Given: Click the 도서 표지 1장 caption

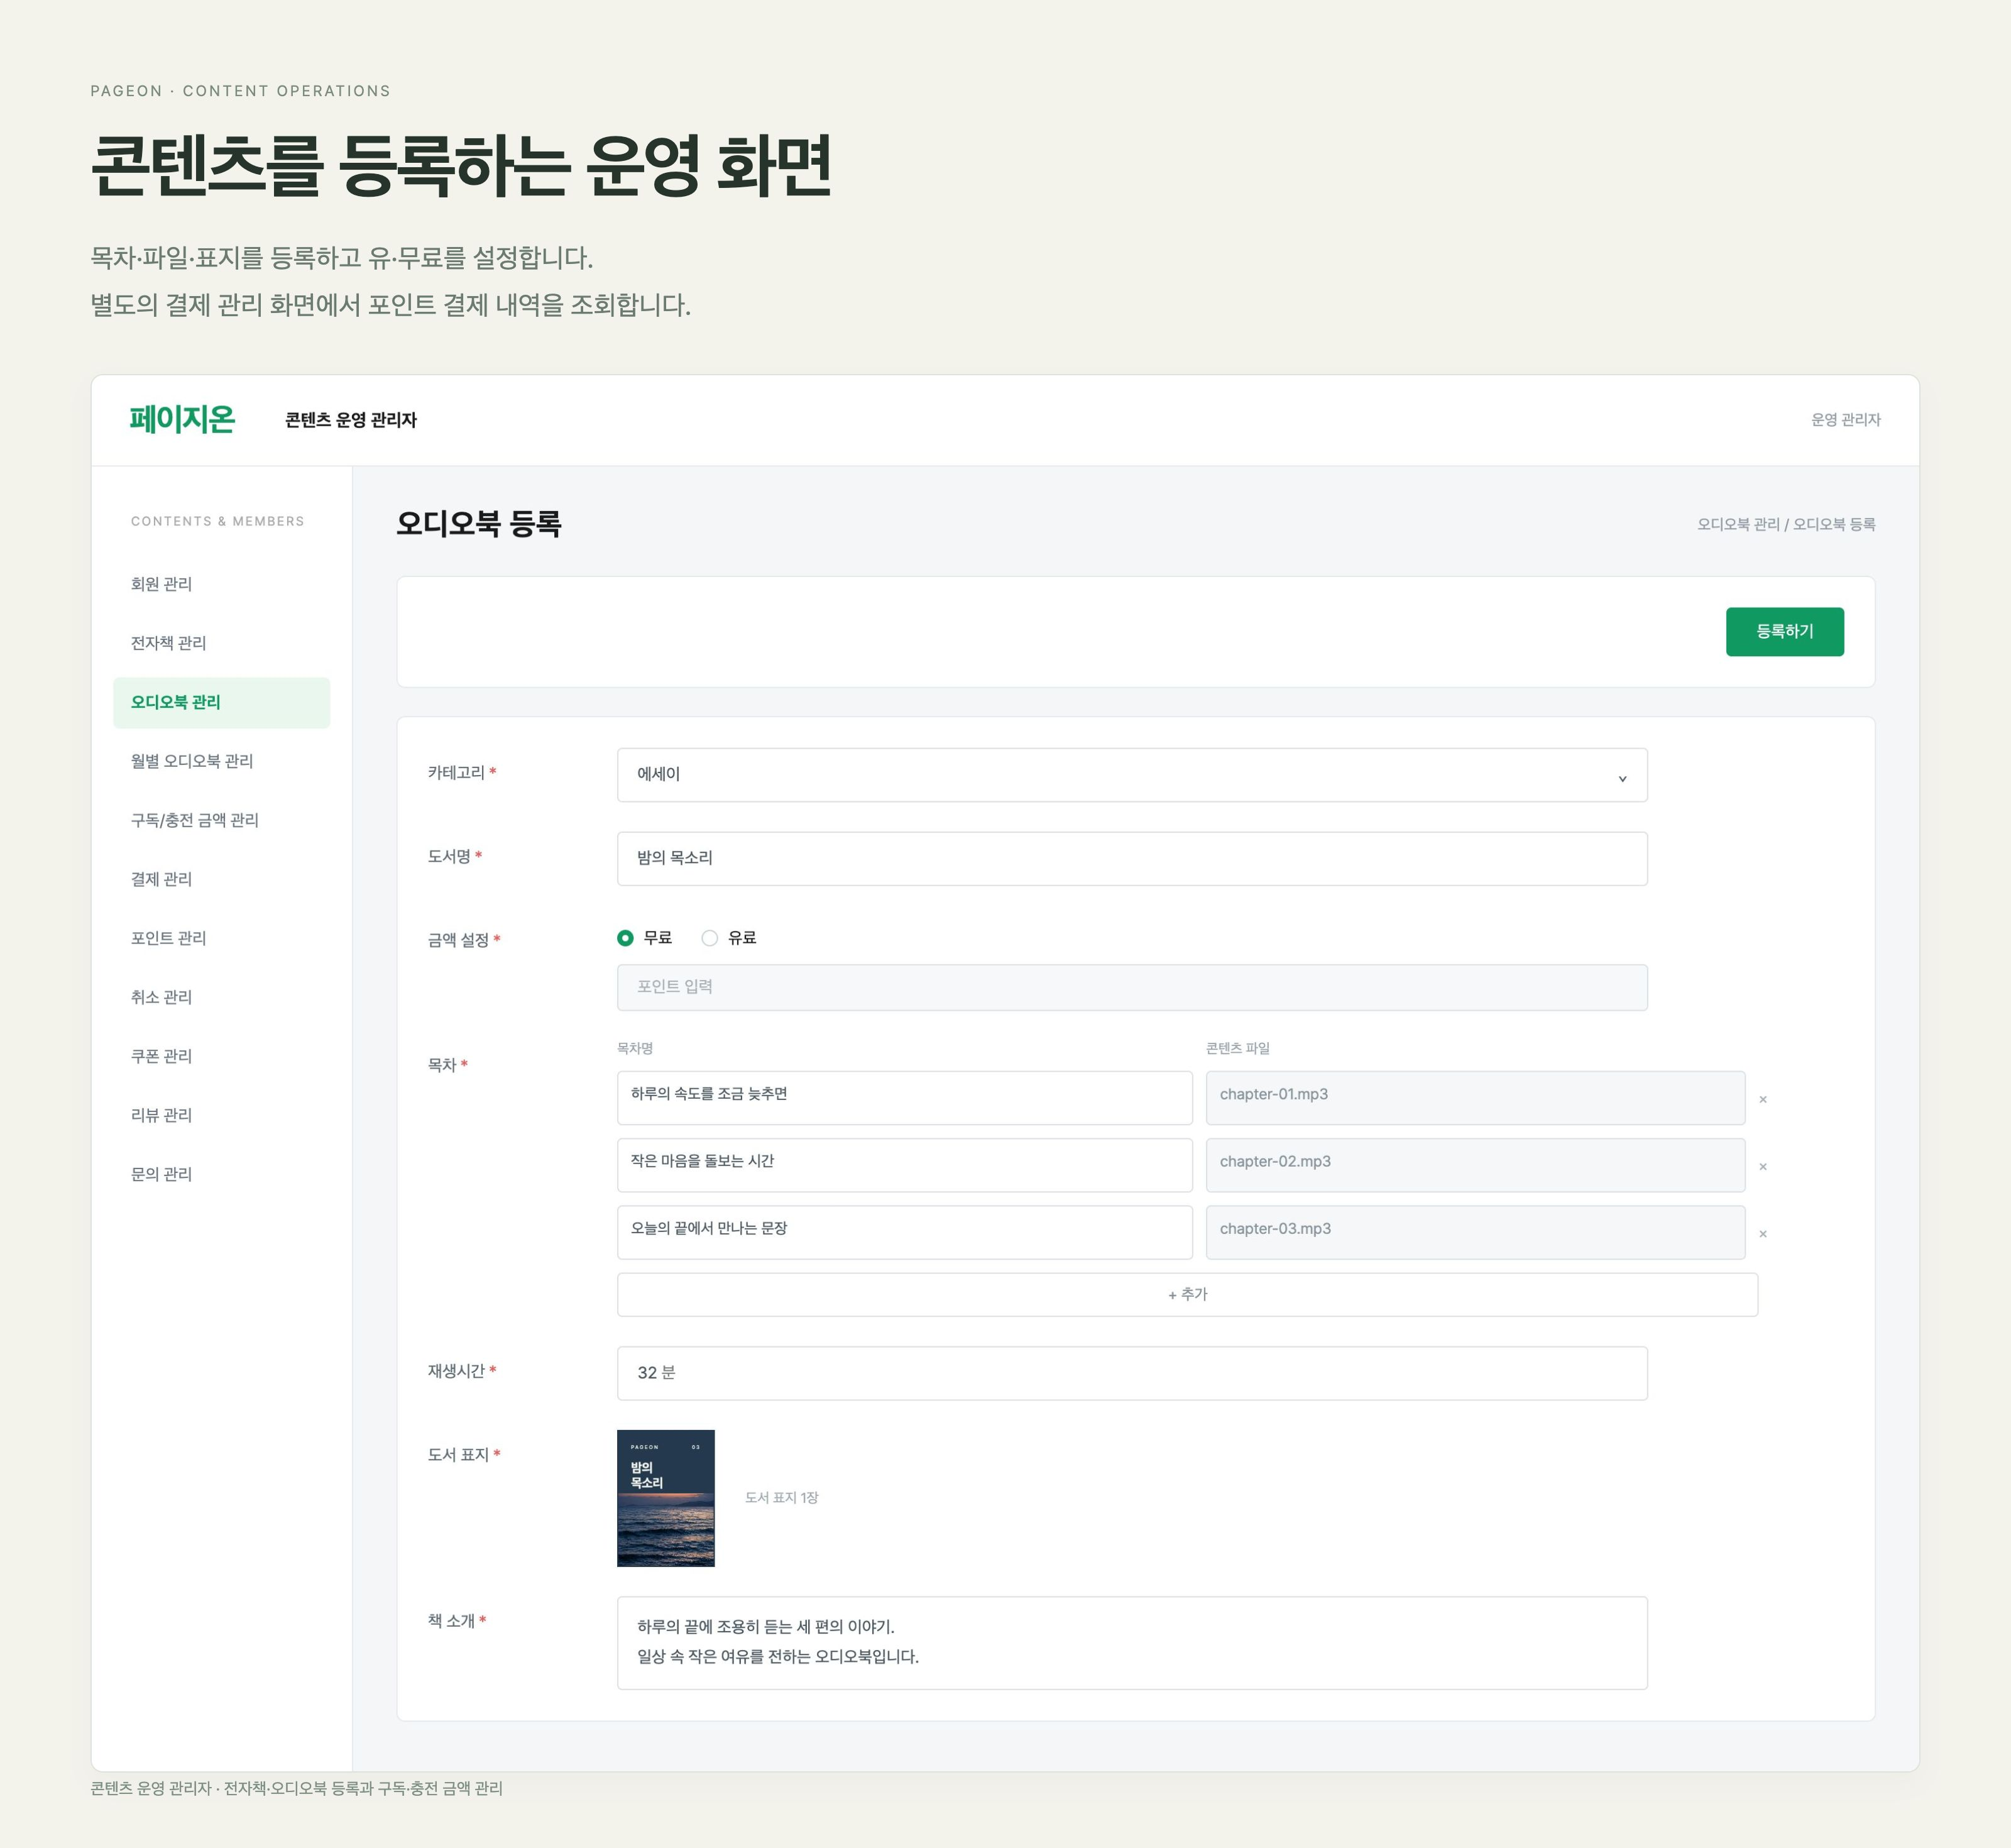Looking at the screenshot, I should [x=781, y=1498].
